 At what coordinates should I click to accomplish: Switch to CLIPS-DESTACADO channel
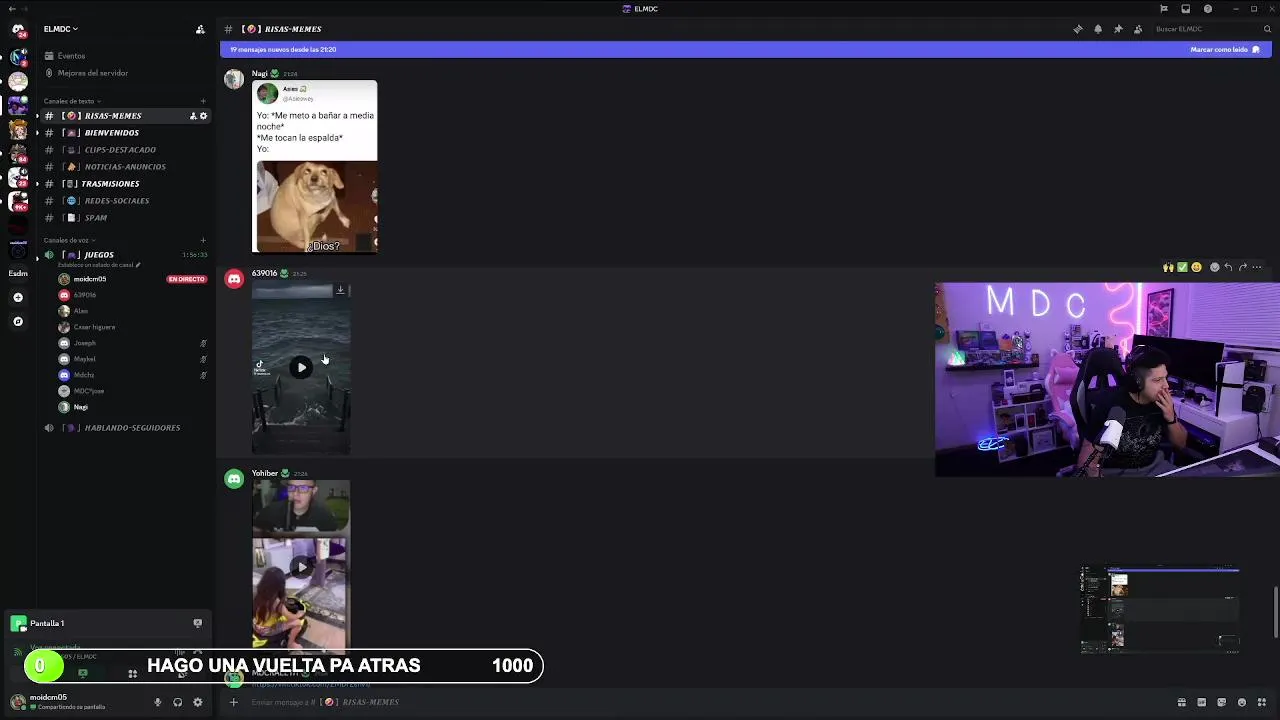tap(124, 150)
